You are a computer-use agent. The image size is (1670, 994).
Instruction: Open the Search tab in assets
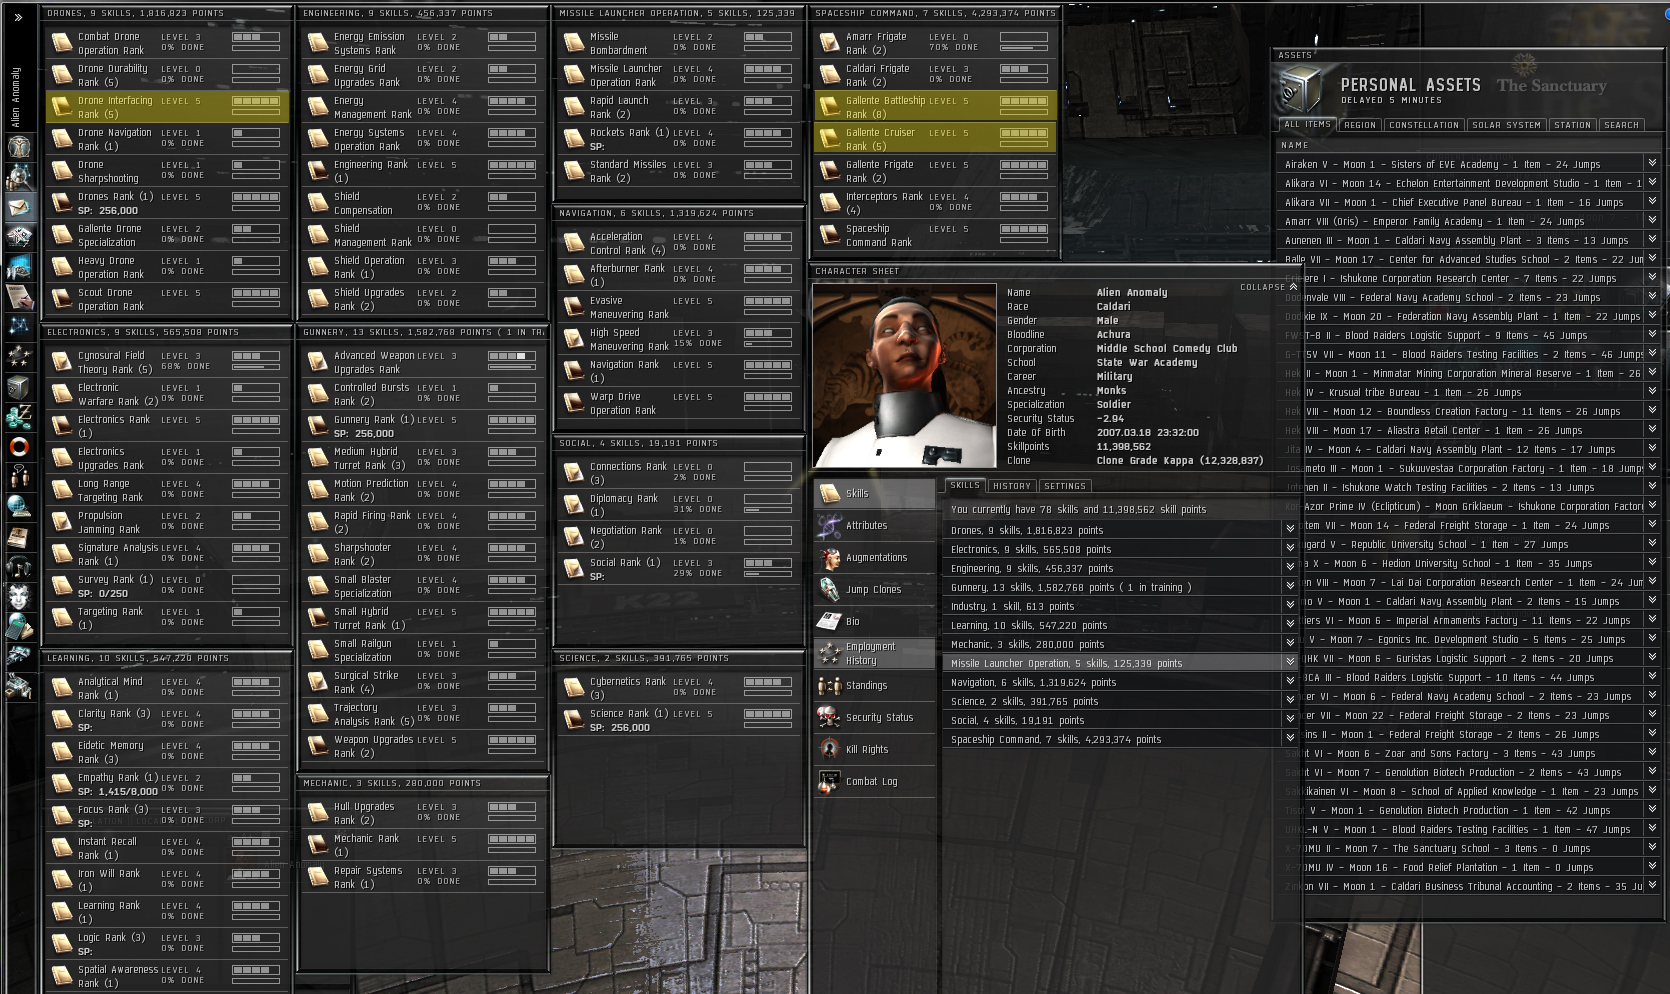pyautogui.click(x=1621, y=125)
